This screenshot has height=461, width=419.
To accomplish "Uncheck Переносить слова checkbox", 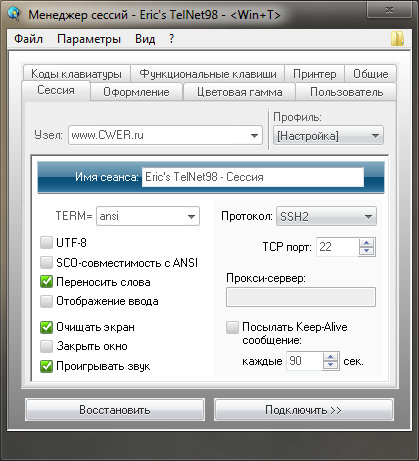I will pos(46,282).
